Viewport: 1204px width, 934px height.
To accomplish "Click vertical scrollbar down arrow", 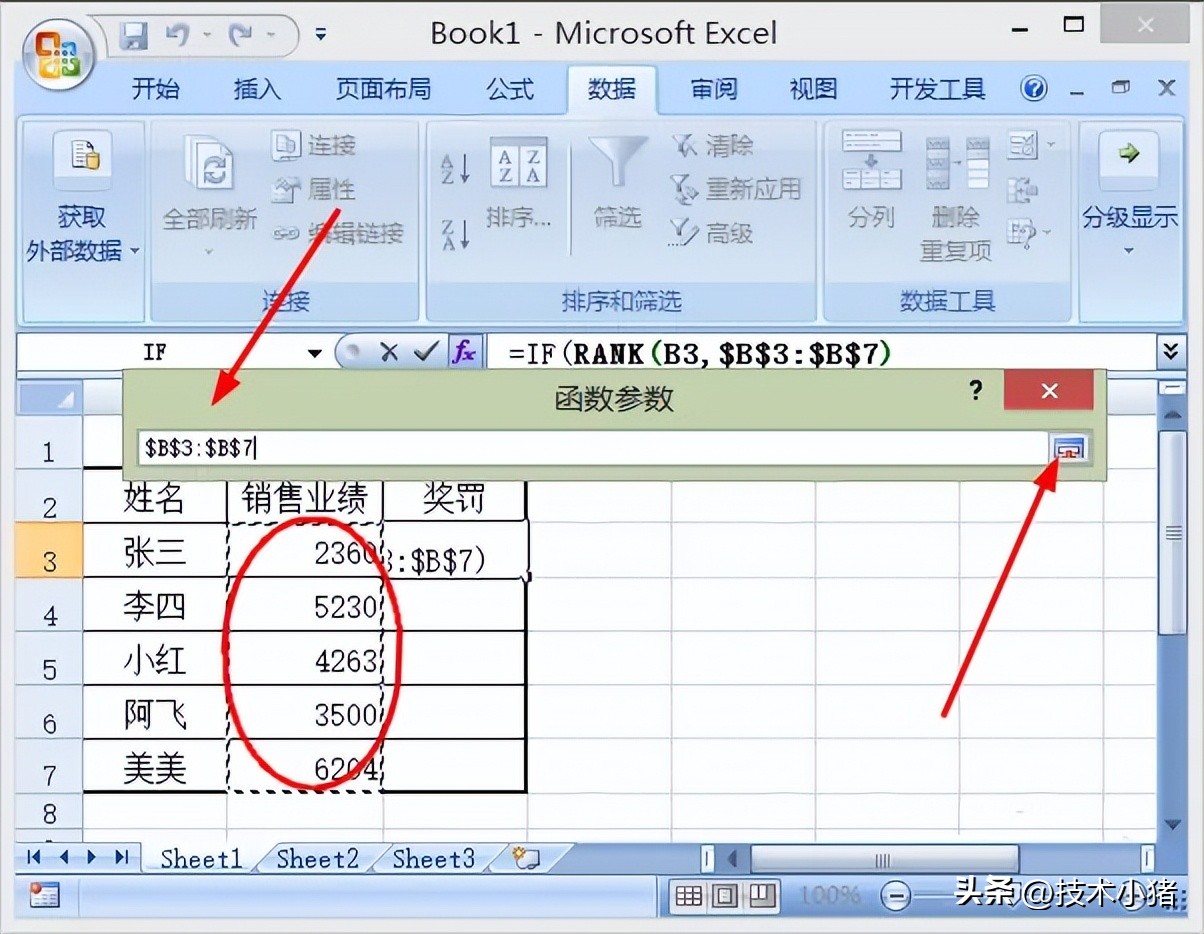I will tap(1172, 824).
